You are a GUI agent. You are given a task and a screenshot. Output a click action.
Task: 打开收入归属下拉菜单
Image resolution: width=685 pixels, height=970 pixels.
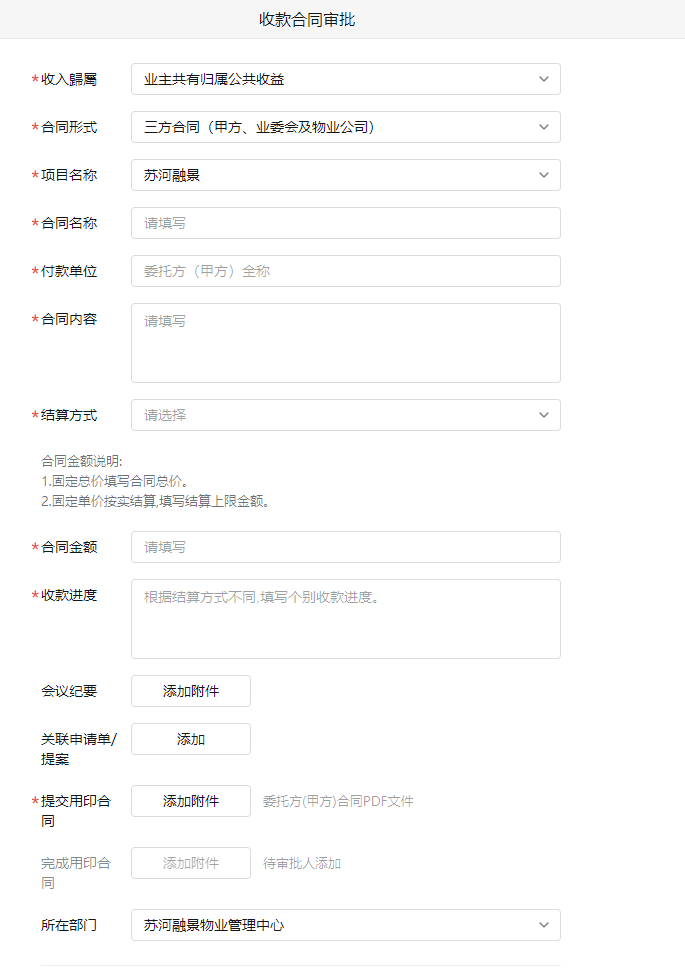pyautogui.click(x=345, y=79)
